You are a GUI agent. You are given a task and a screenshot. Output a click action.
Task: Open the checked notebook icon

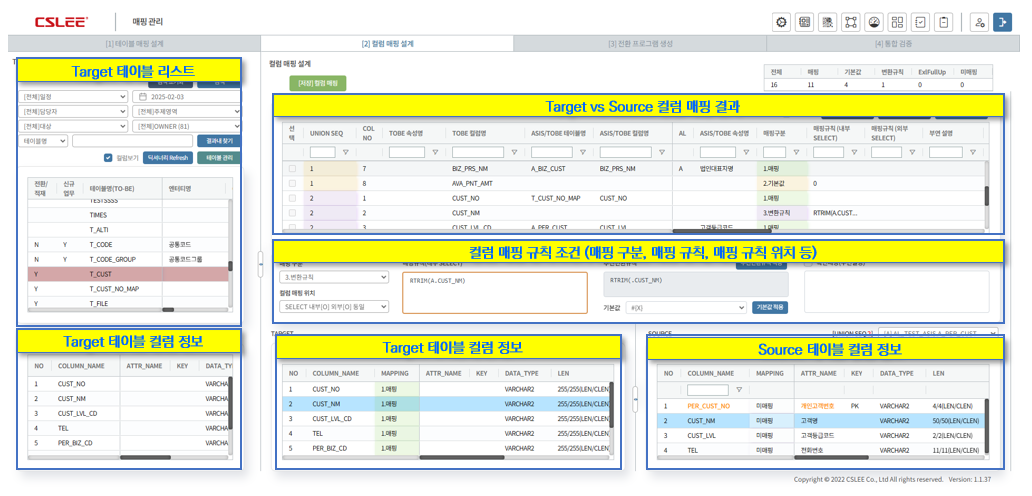(x=921, y=22)
